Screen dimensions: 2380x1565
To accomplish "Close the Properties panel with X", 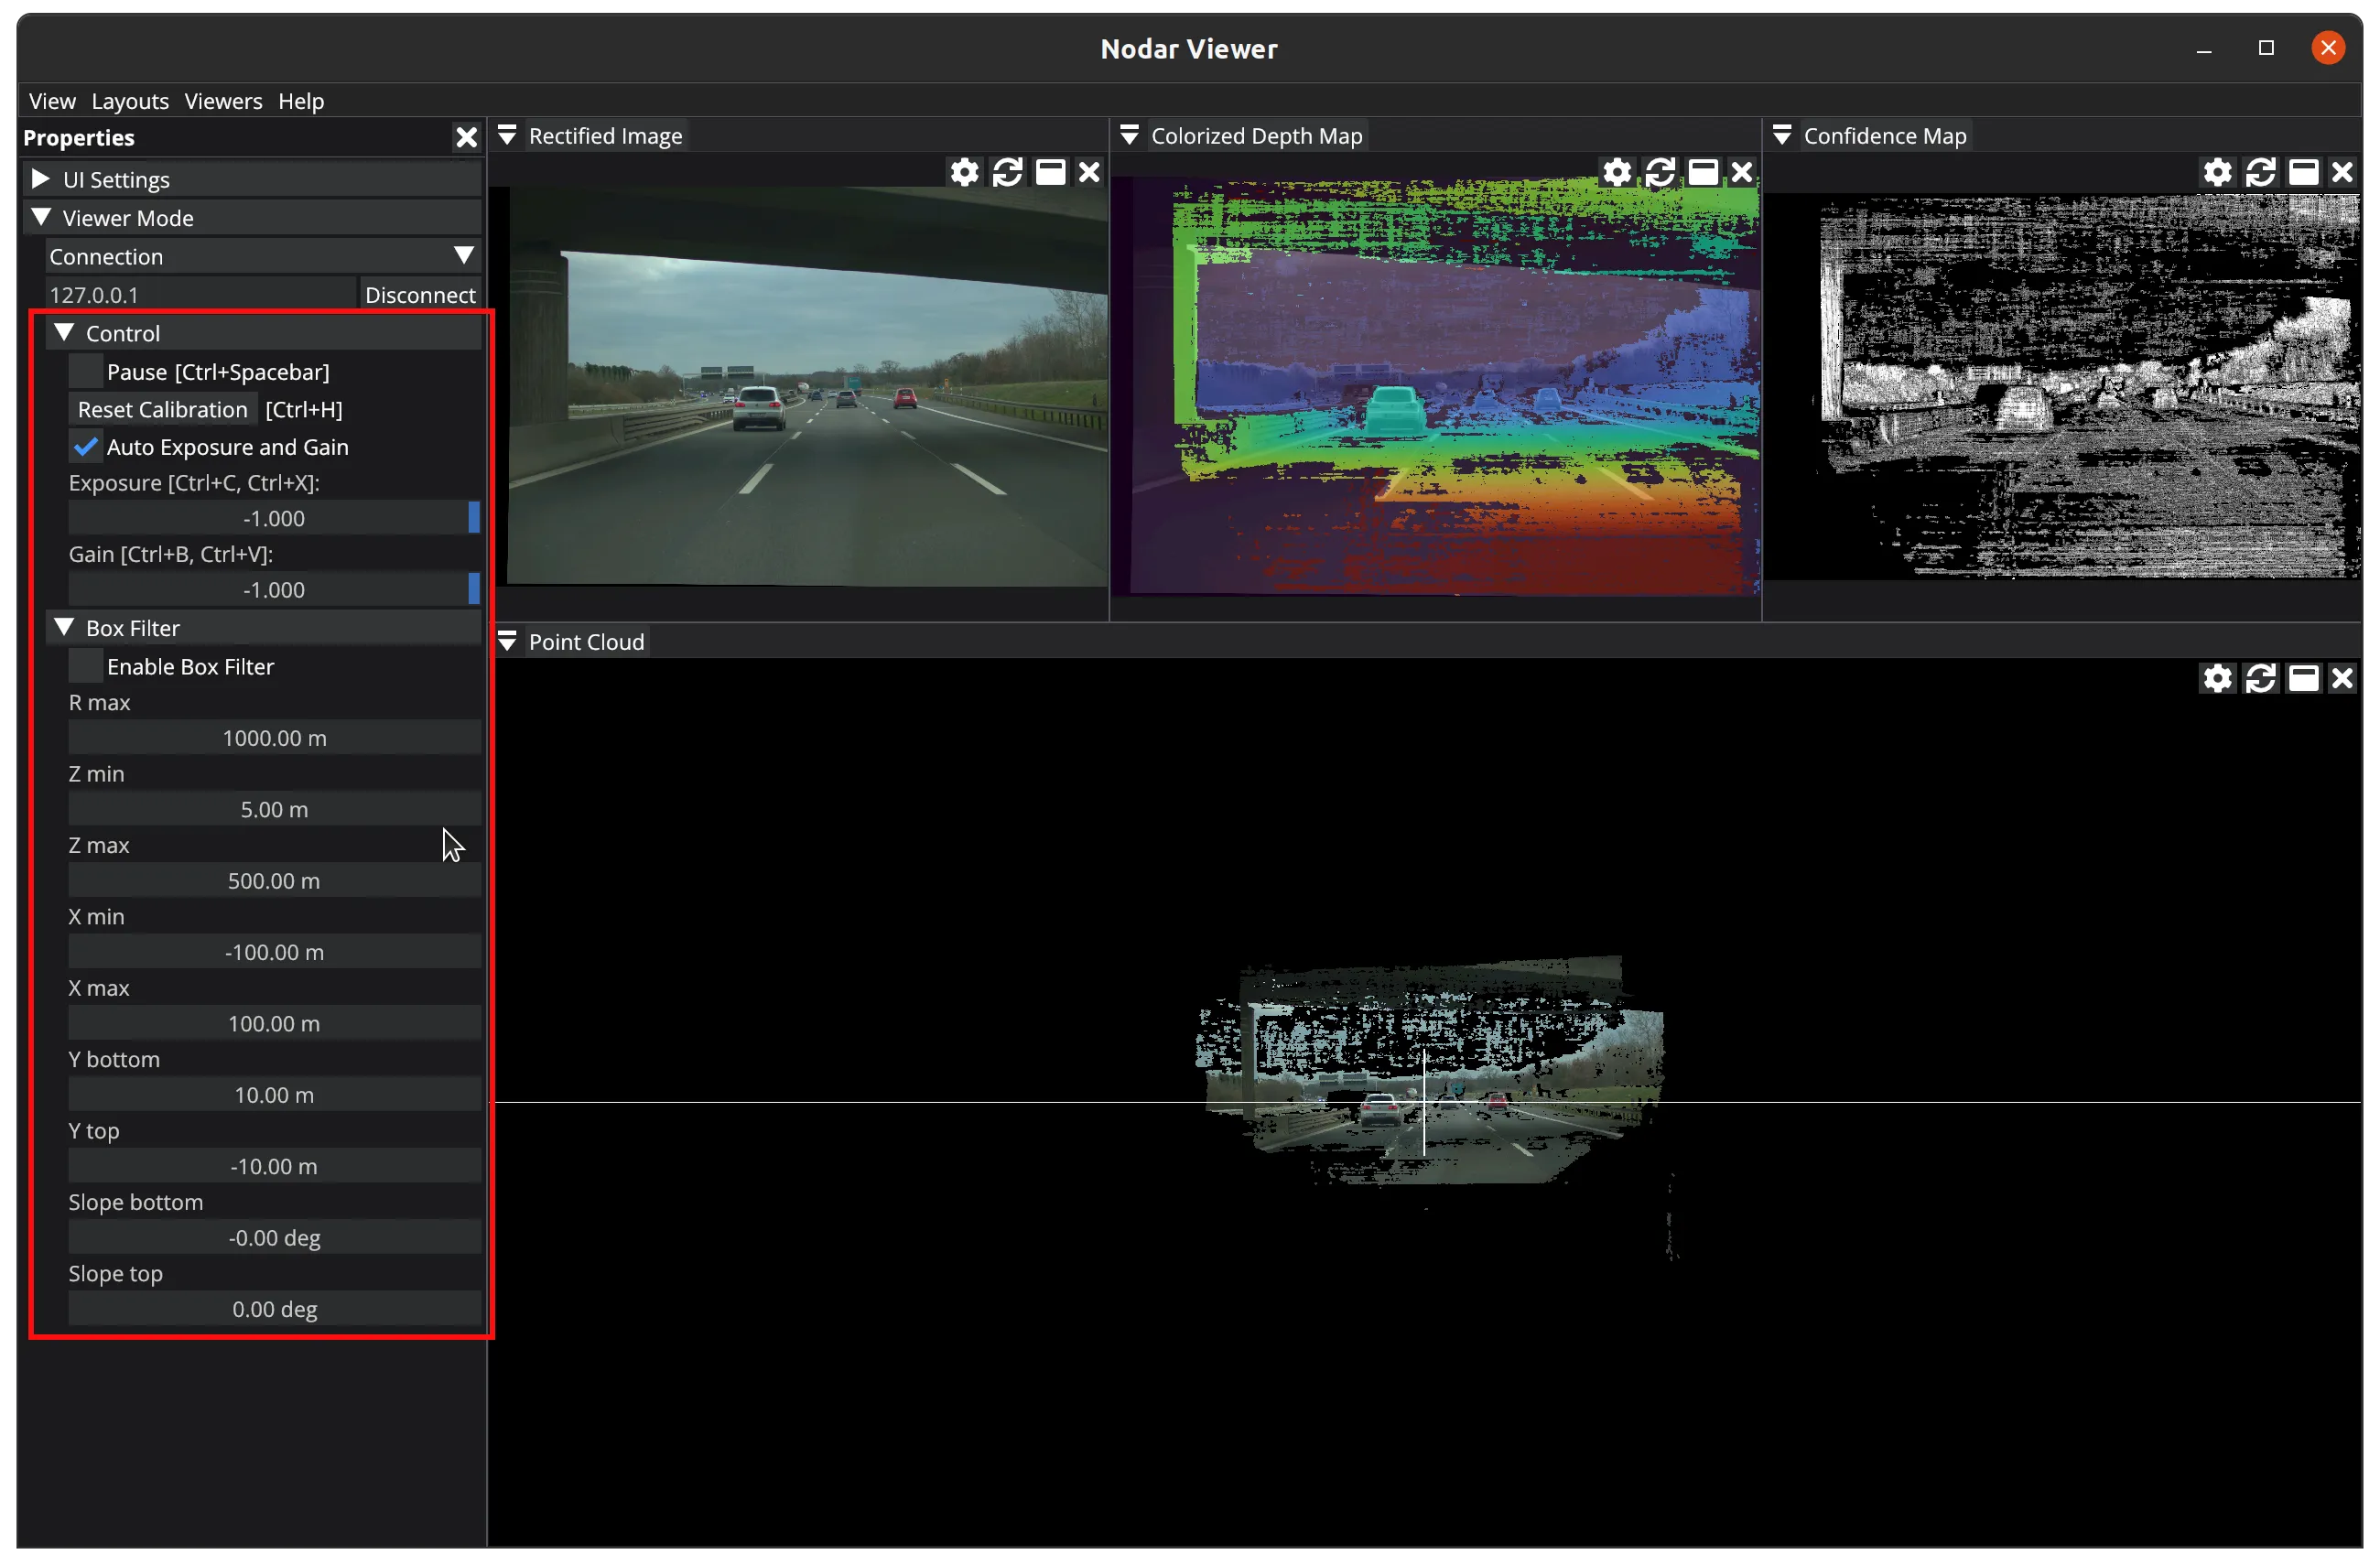I will click(x=466, y=137).
